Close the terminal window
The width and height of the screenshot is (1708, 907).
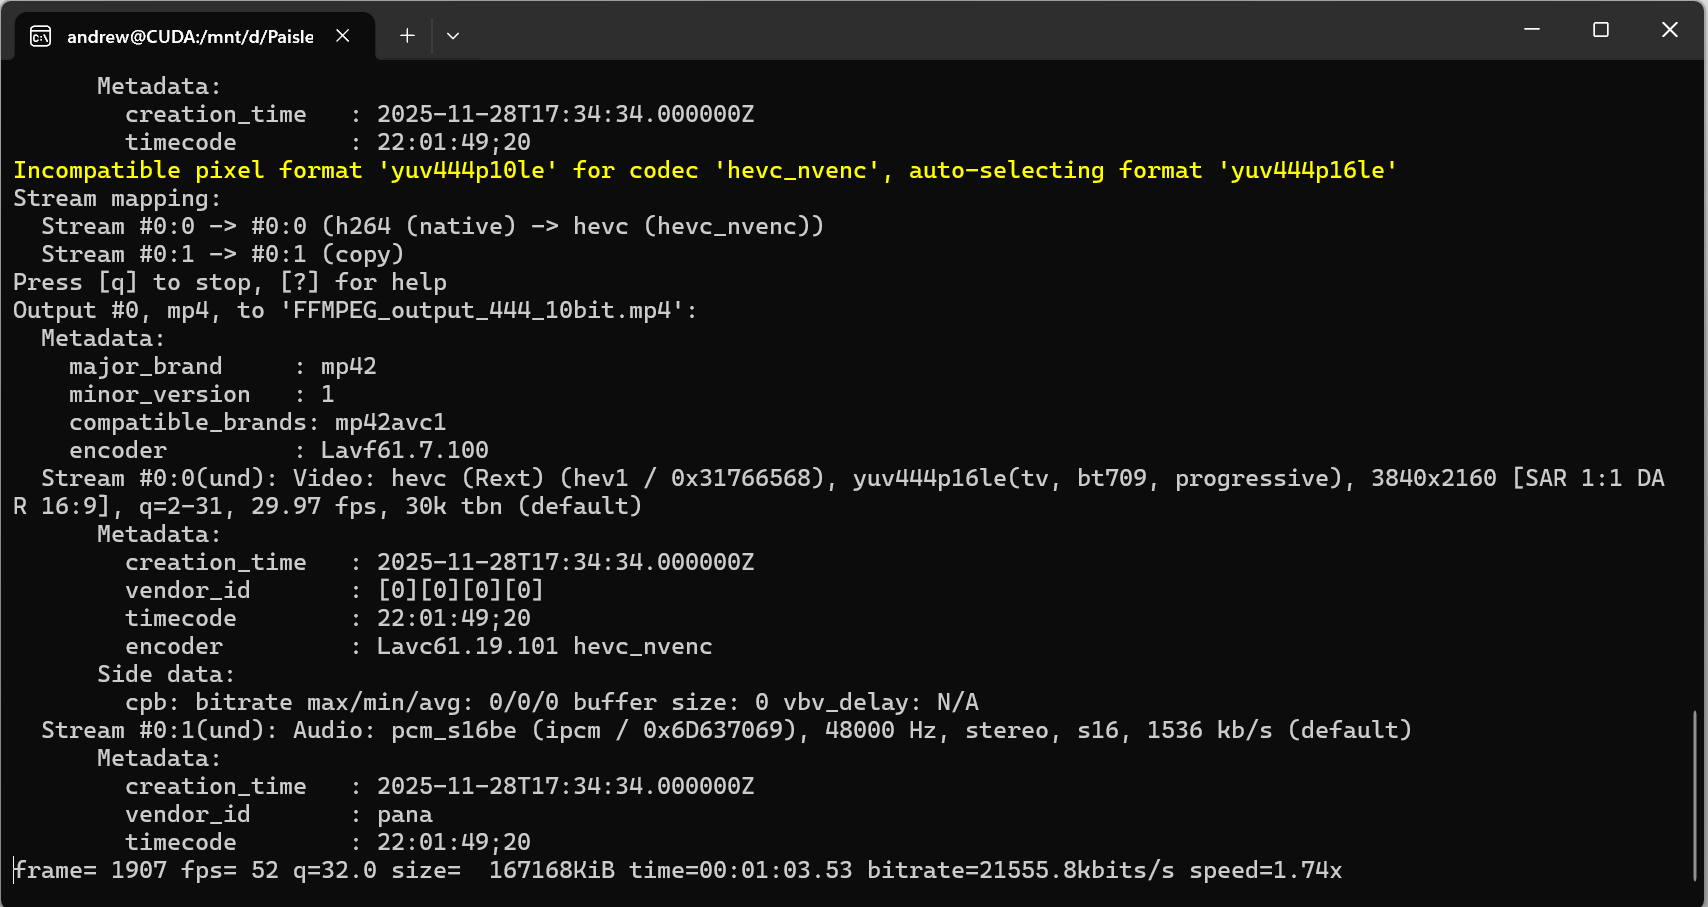point(1669,30)
